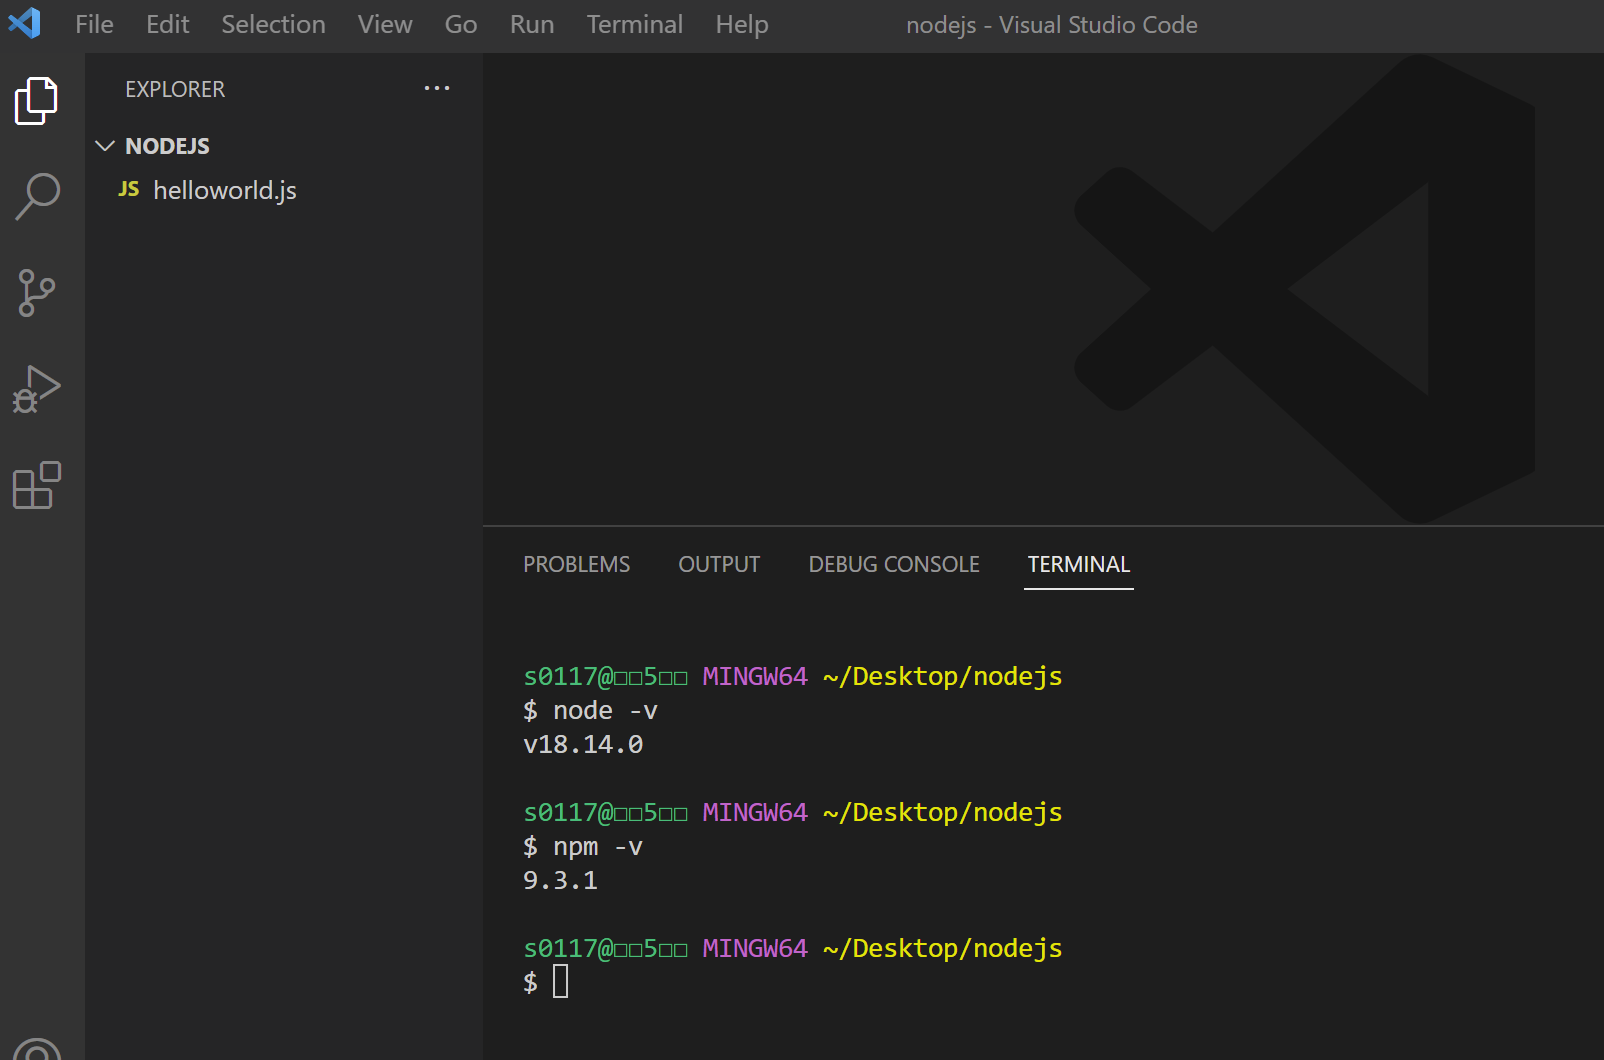Open the Selection menu
The width and height of the screenshot is (1604, 1060).
pos(274,24)
